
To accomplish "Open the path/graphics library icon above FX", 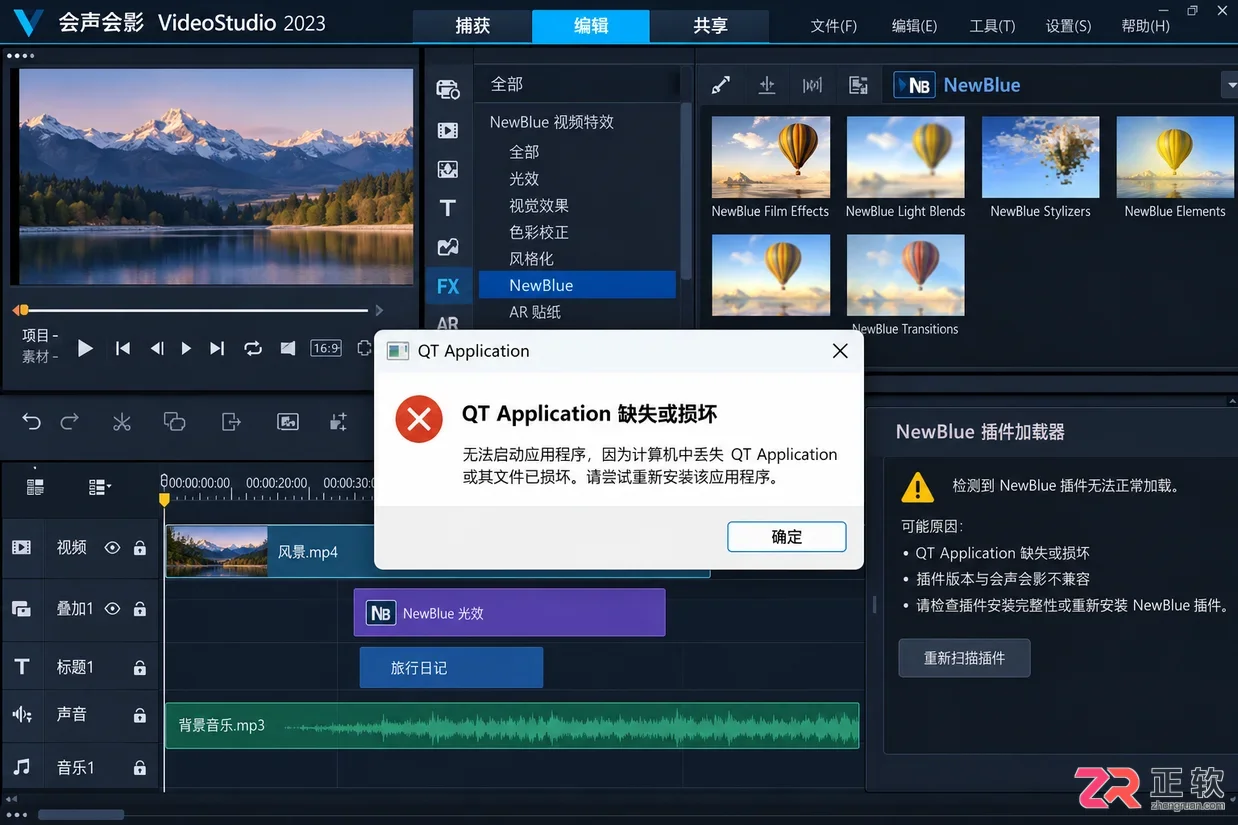I will click(448, 247).
